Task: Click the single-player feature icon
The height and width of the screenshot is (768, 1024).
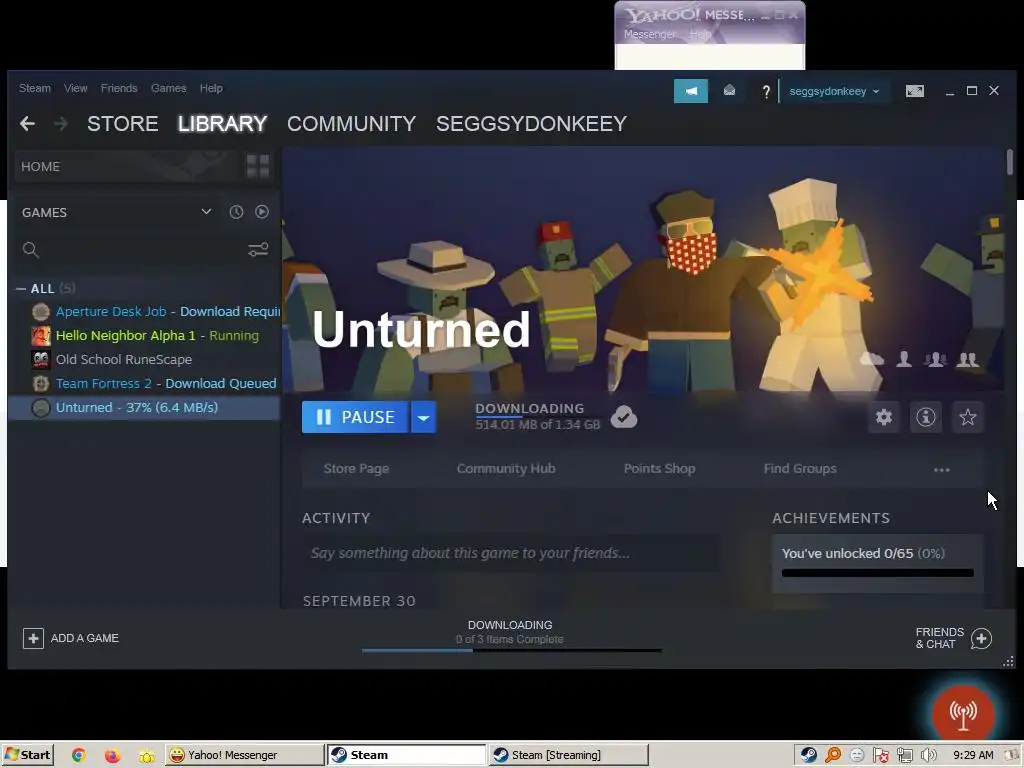Action: coord(904,359)
